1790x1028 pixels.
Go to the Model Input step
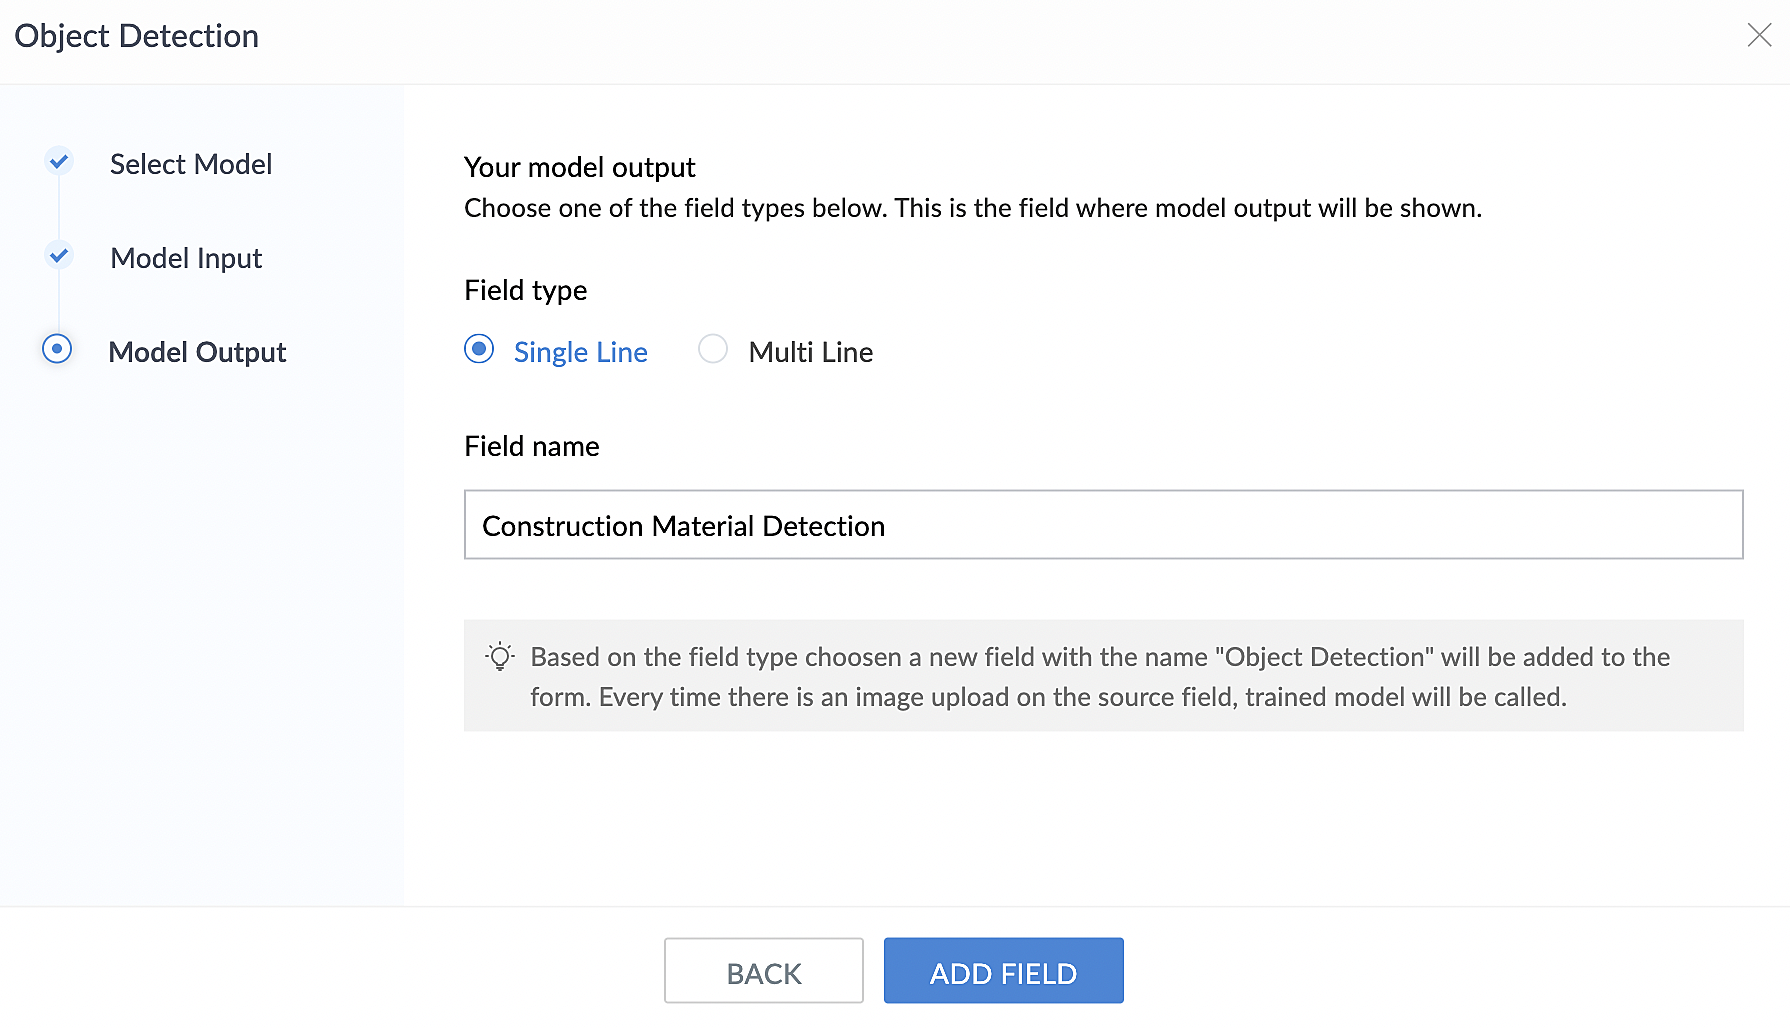click(x=186, y=258)
